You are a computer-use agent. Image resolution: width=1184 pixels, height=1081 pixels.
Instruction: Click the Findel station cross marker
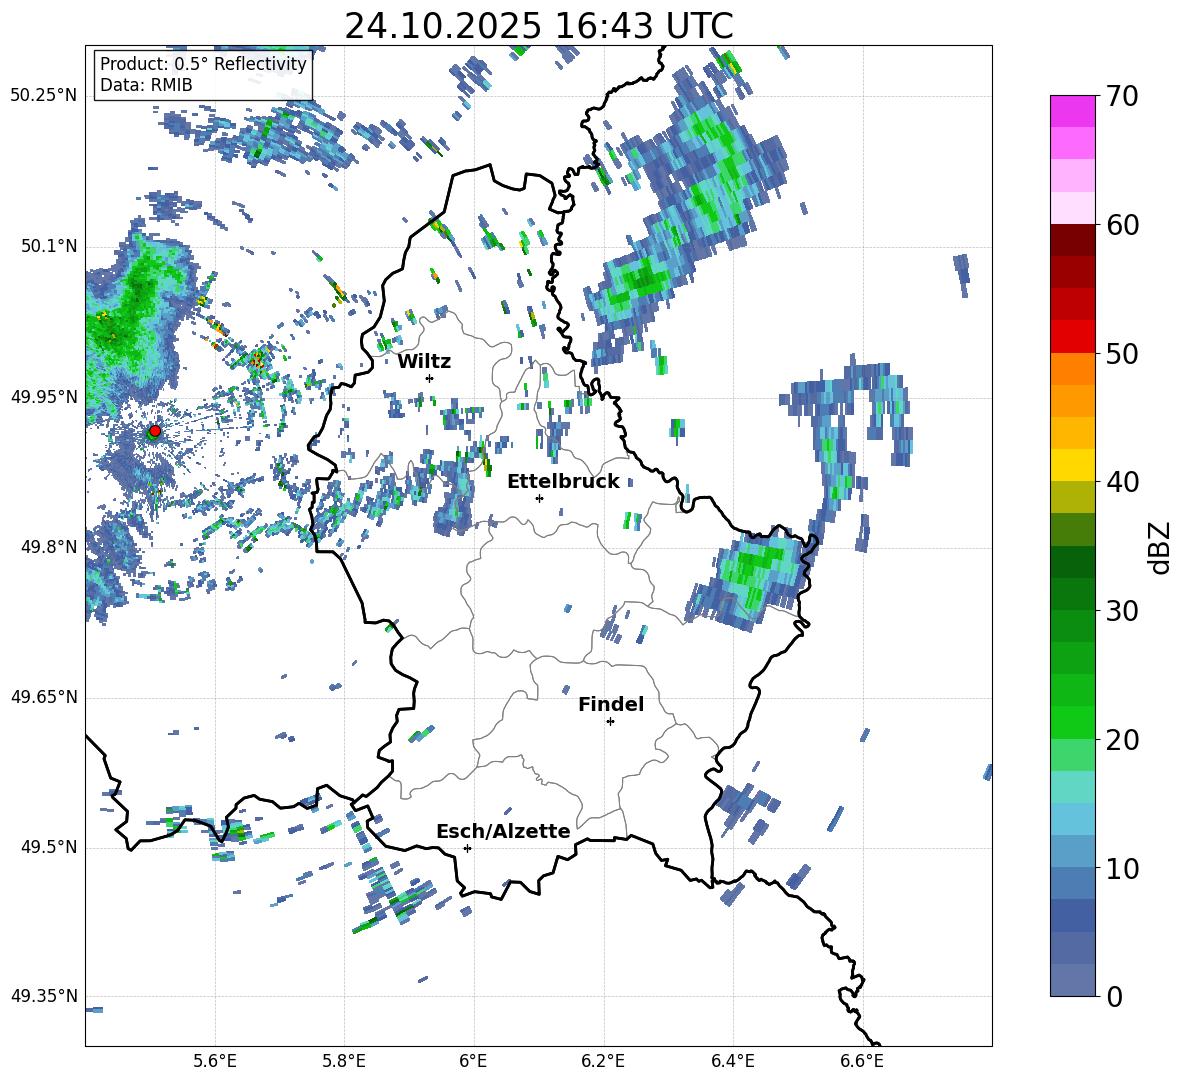pyautogui.click(x=610, y=722)
